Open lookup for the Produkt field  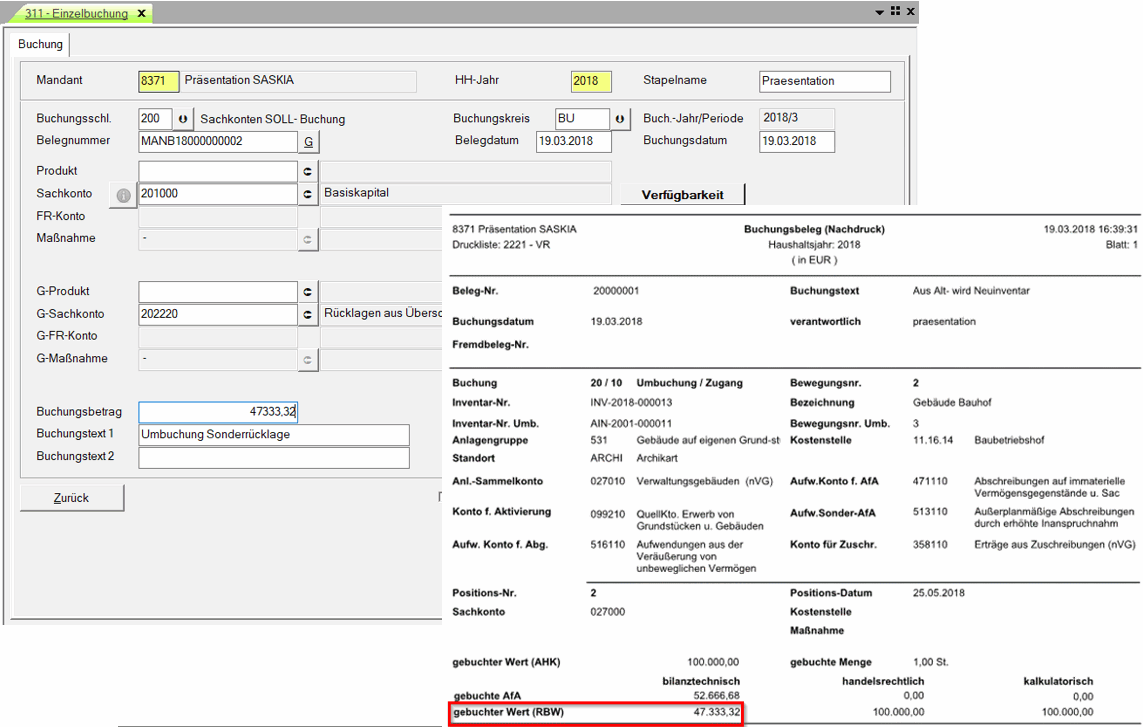point(308,171)
